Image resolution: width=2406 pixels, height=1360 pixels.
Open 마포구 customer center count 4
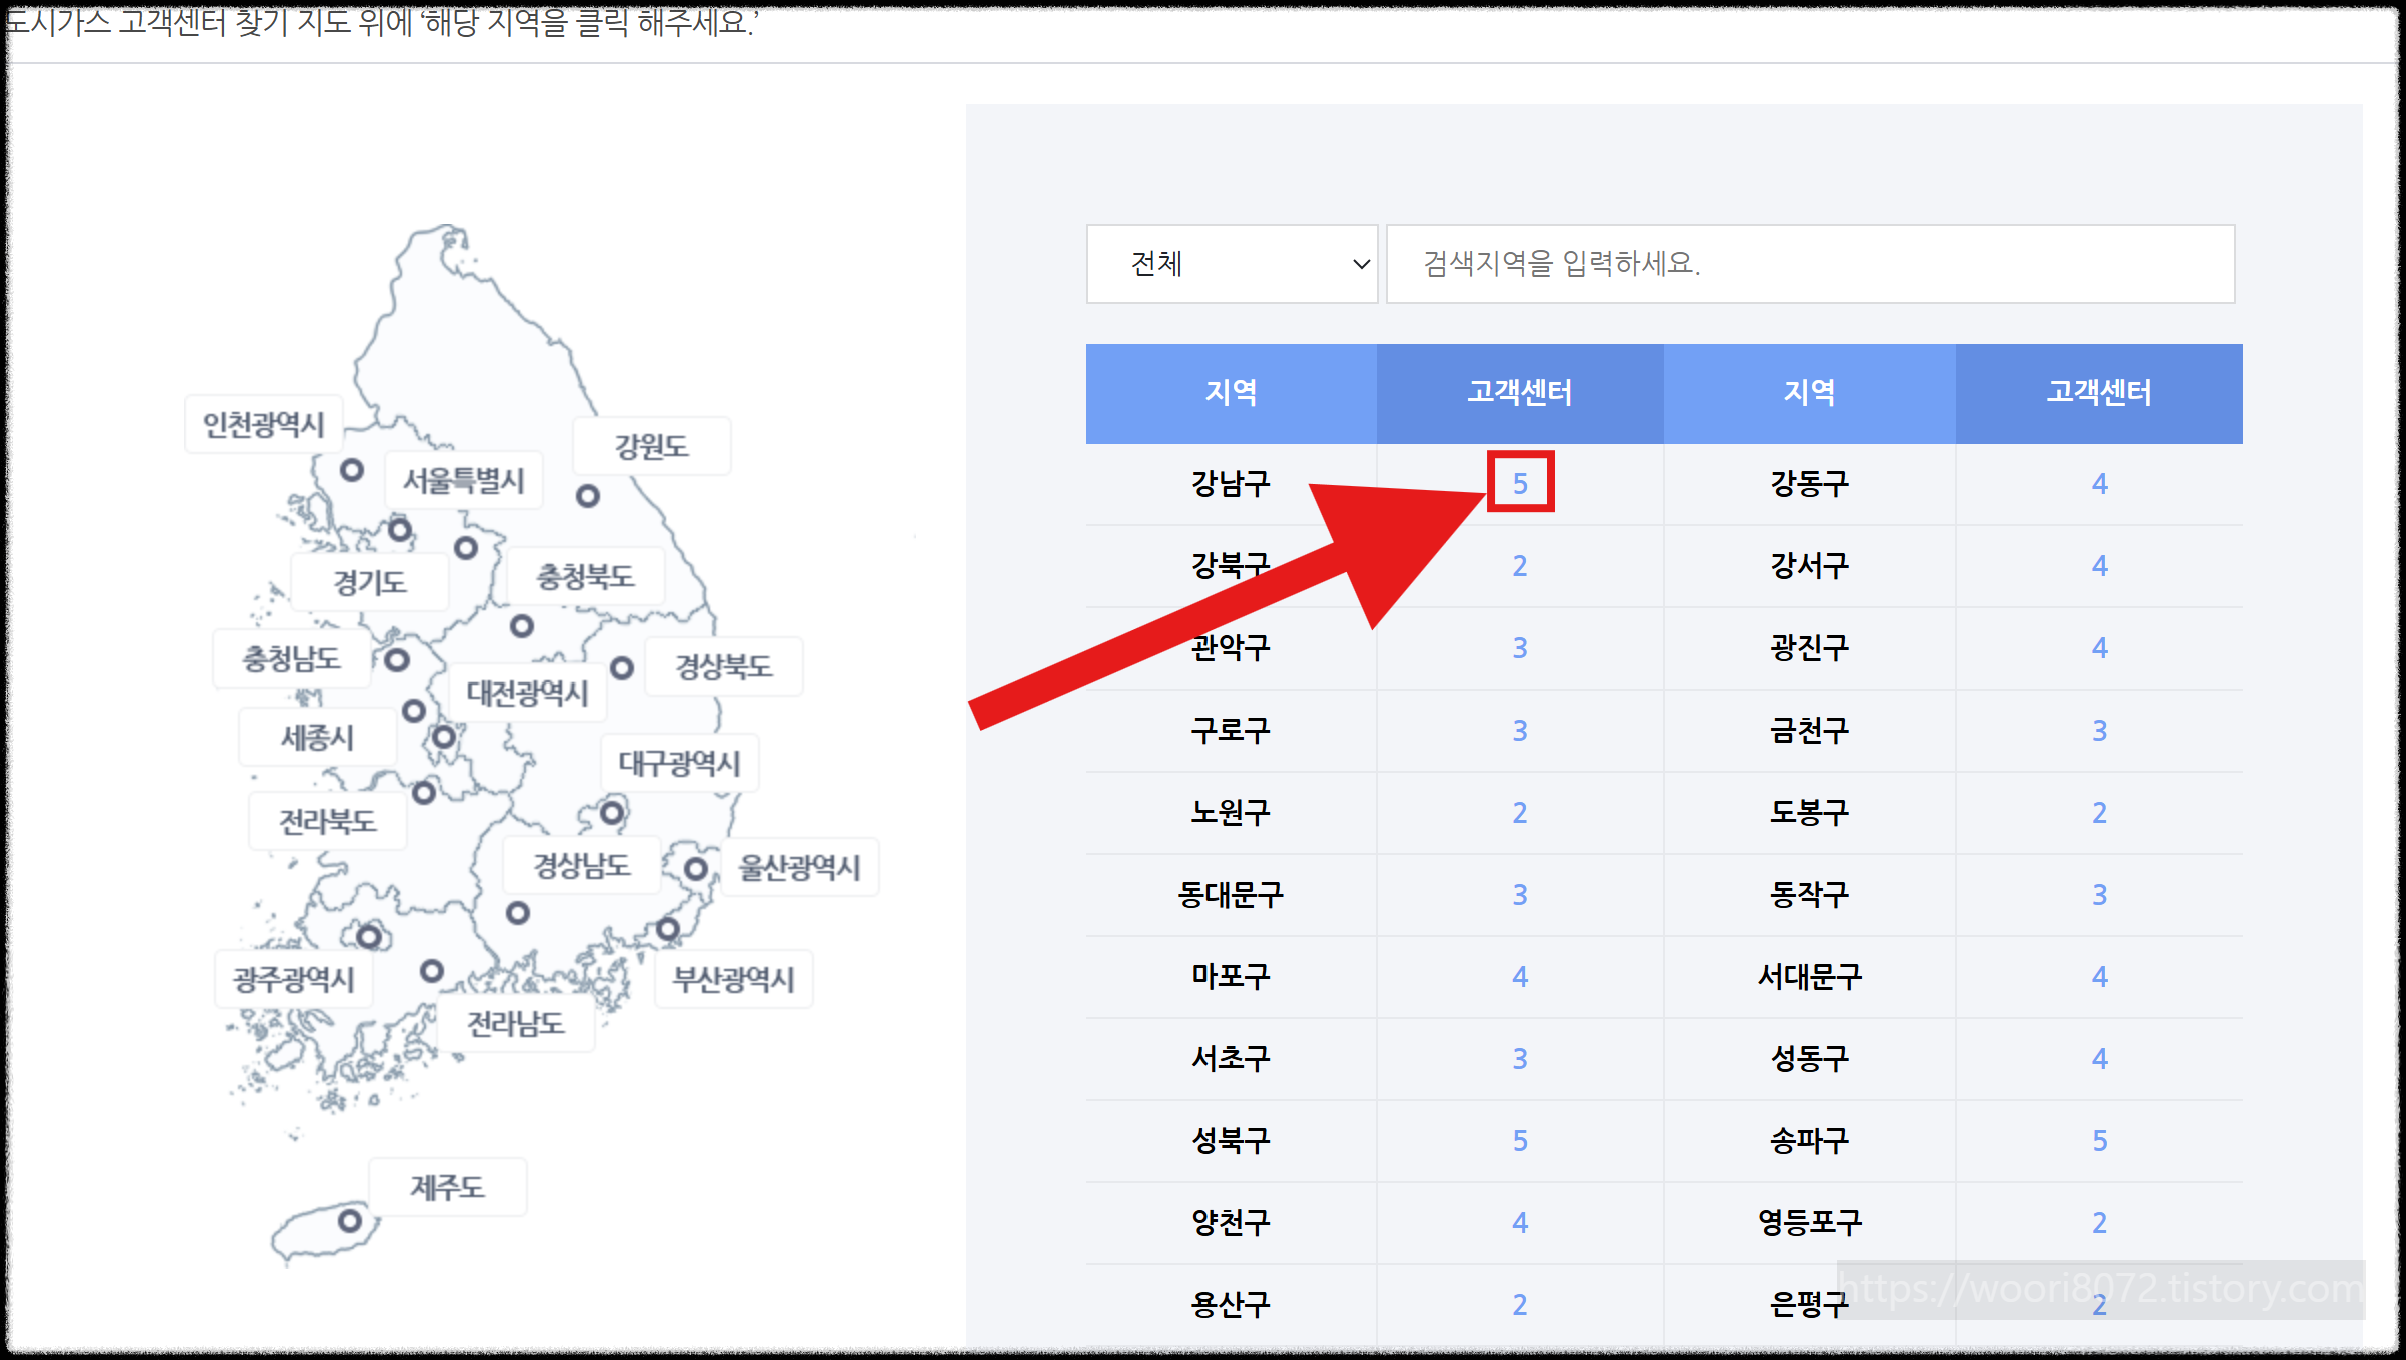1520,976
